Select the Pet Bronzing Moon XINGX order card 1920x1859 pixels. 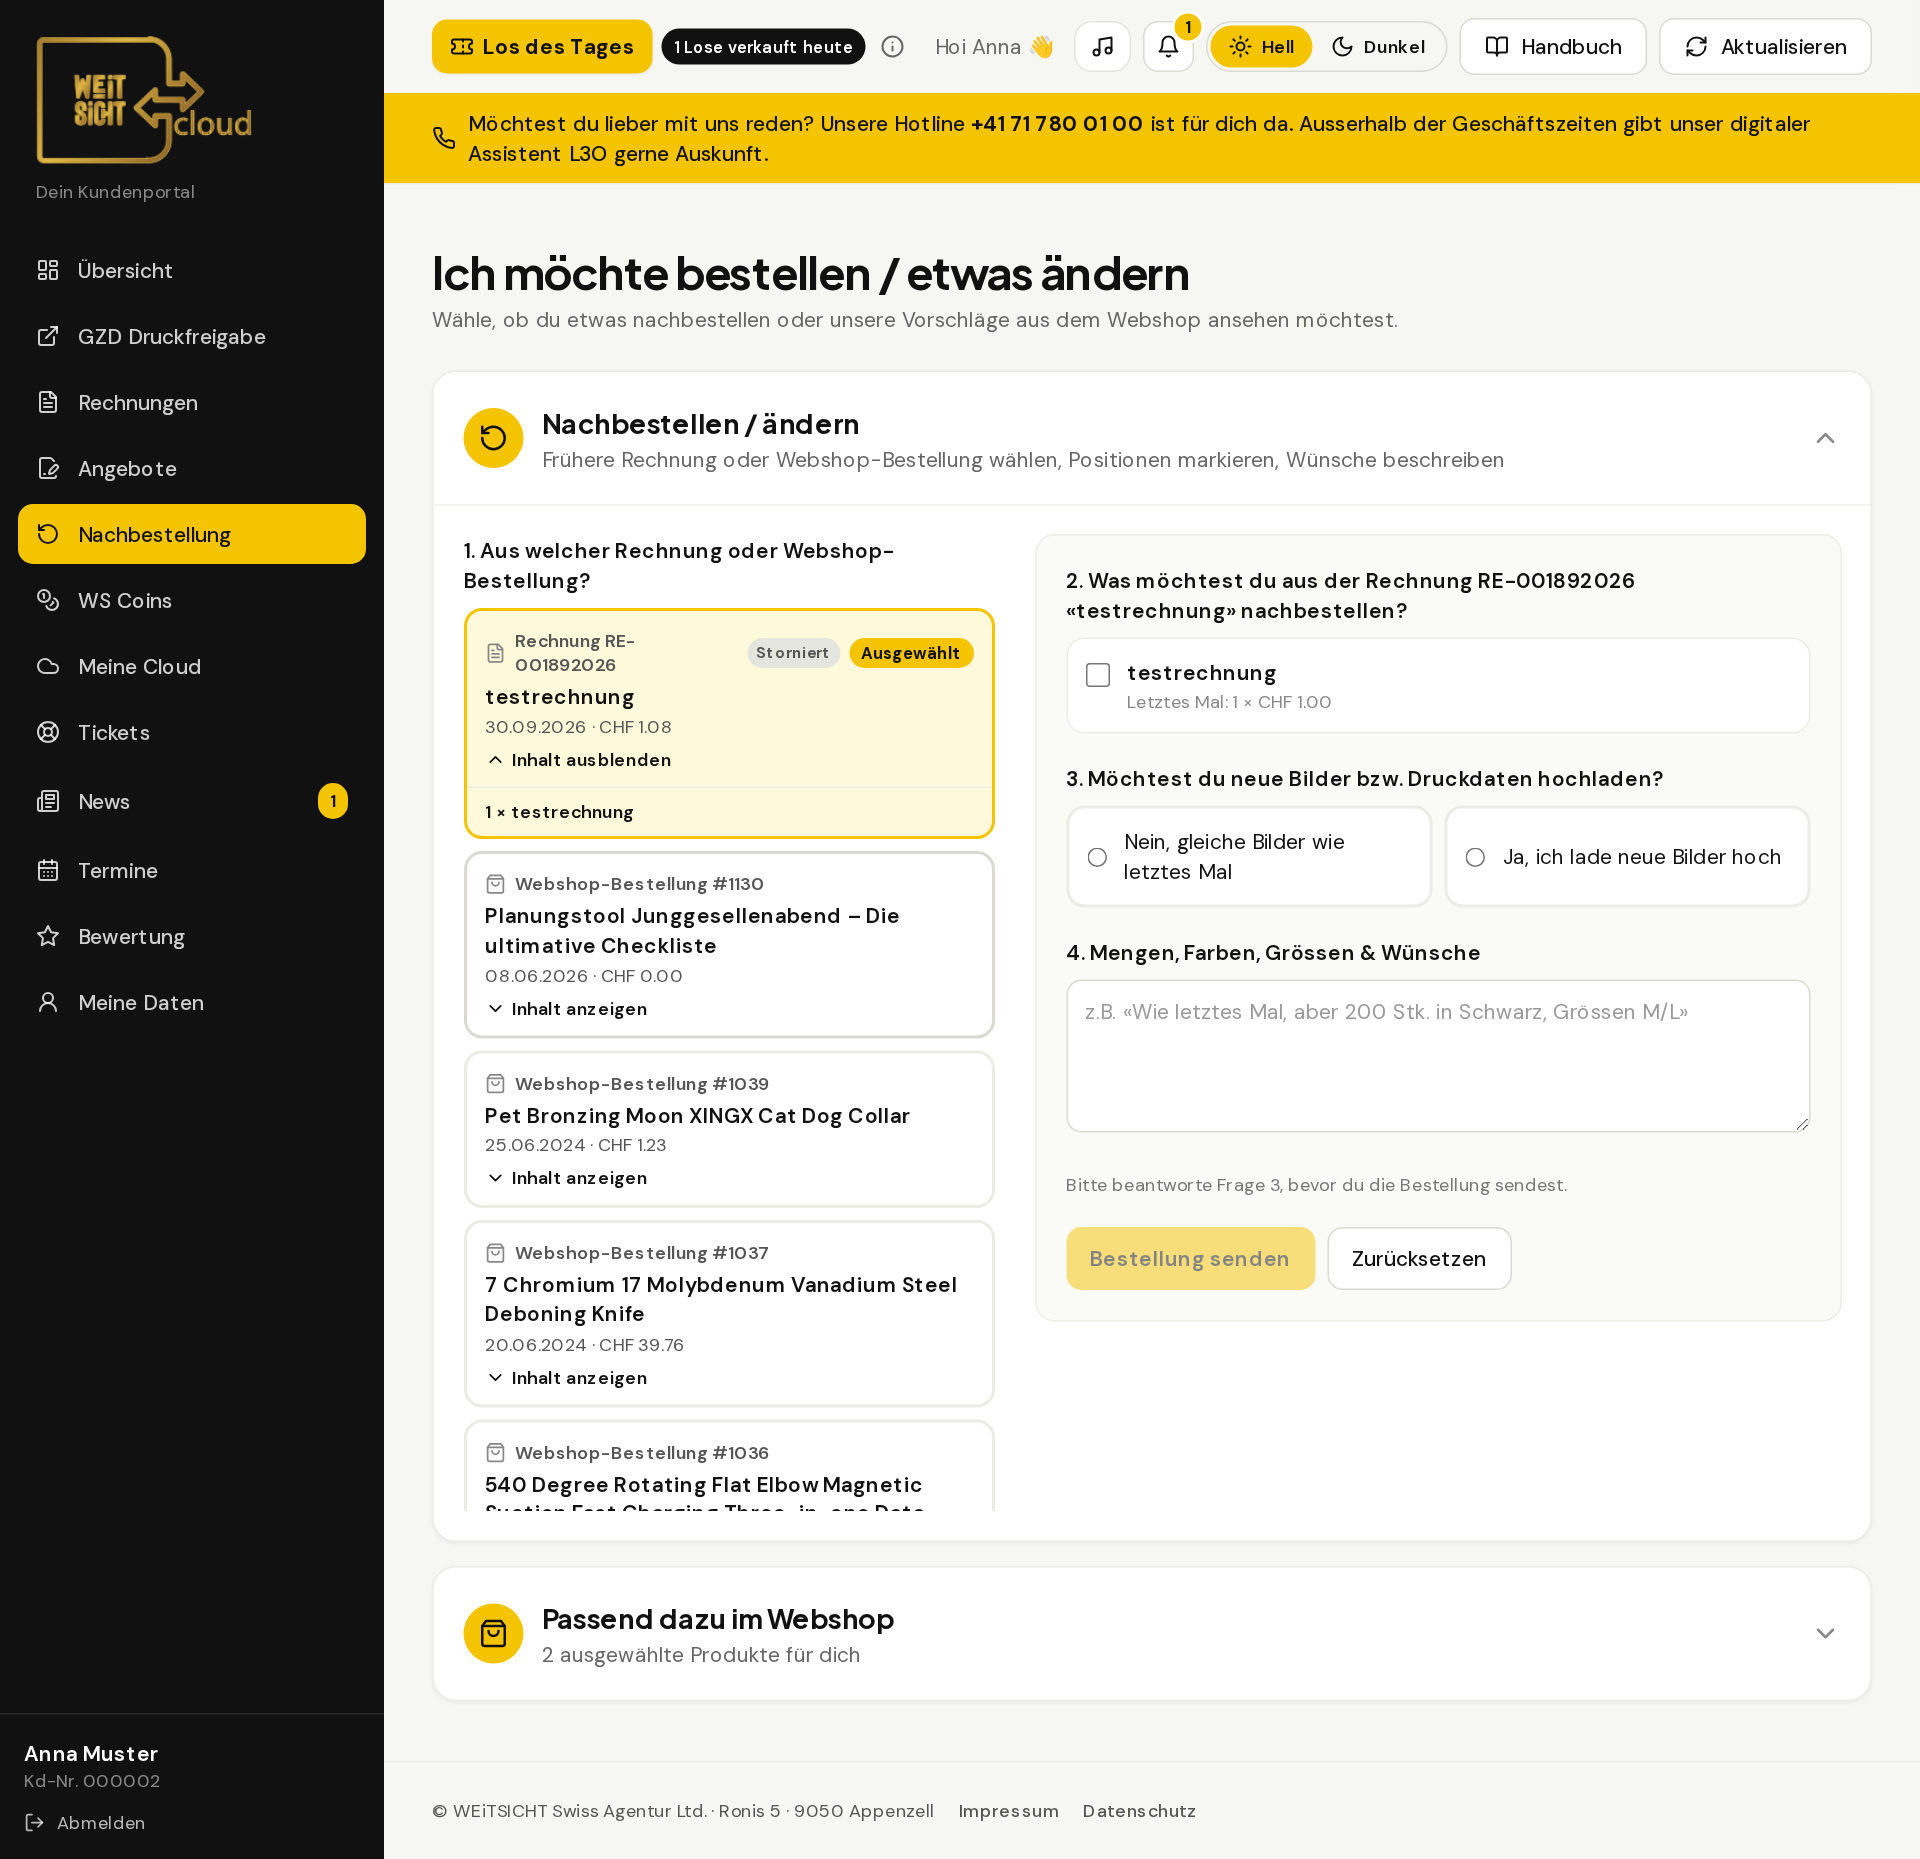(729, 1129)
